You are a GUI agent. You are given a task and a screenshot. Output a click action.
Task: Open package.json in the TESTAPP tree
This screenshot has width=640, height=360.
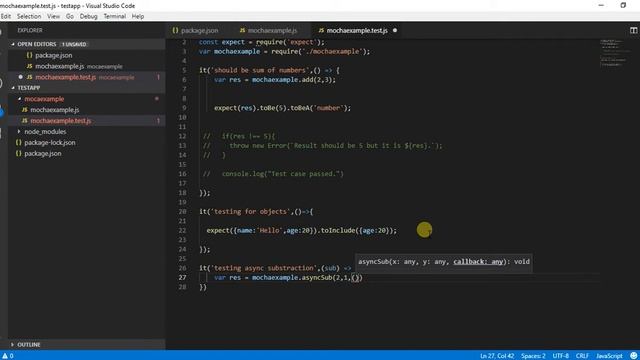43,153
